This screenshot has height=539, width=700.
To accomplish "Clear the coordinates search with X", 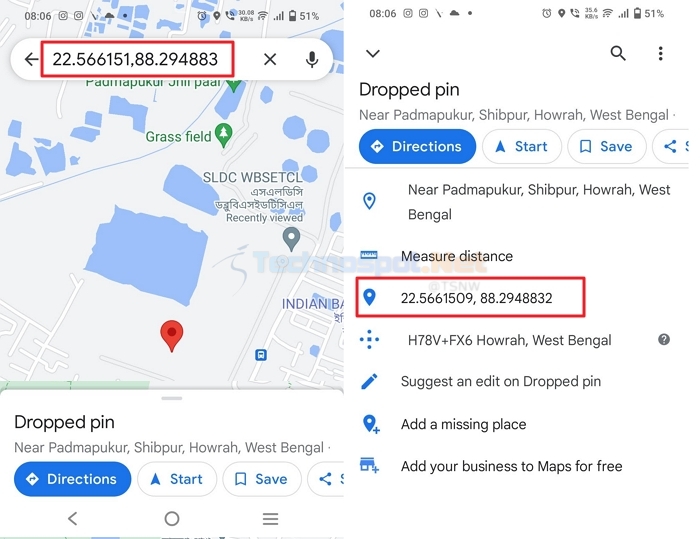I will point(270,59).
